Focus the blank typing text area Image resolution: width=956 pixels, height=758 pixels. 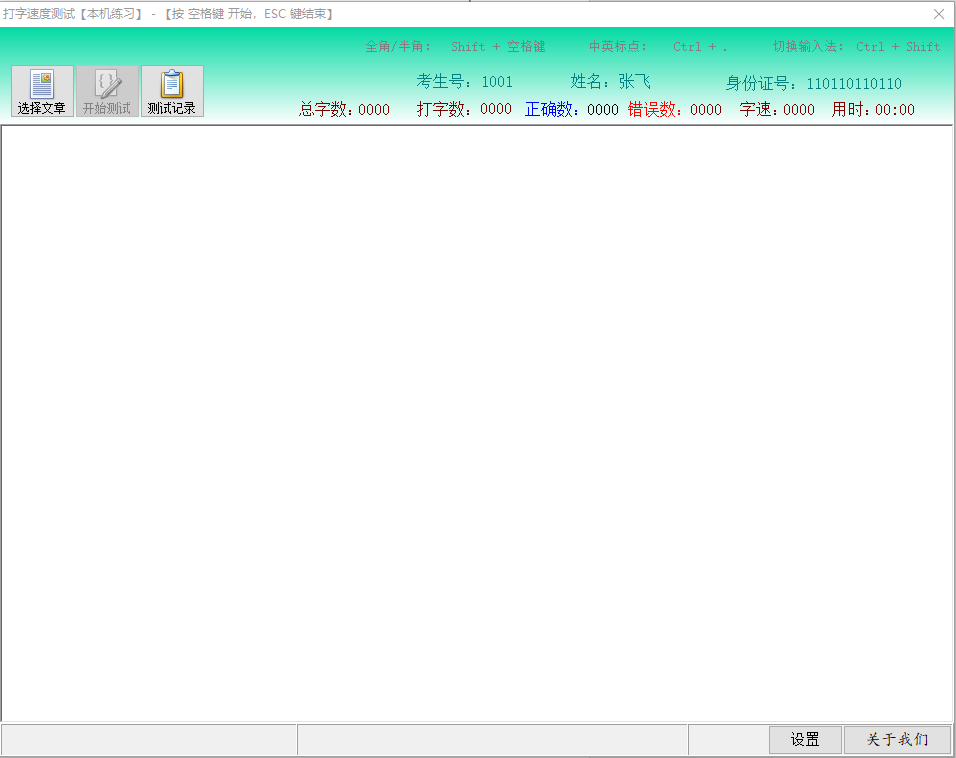pyautogui.click(x=477, y=420)
